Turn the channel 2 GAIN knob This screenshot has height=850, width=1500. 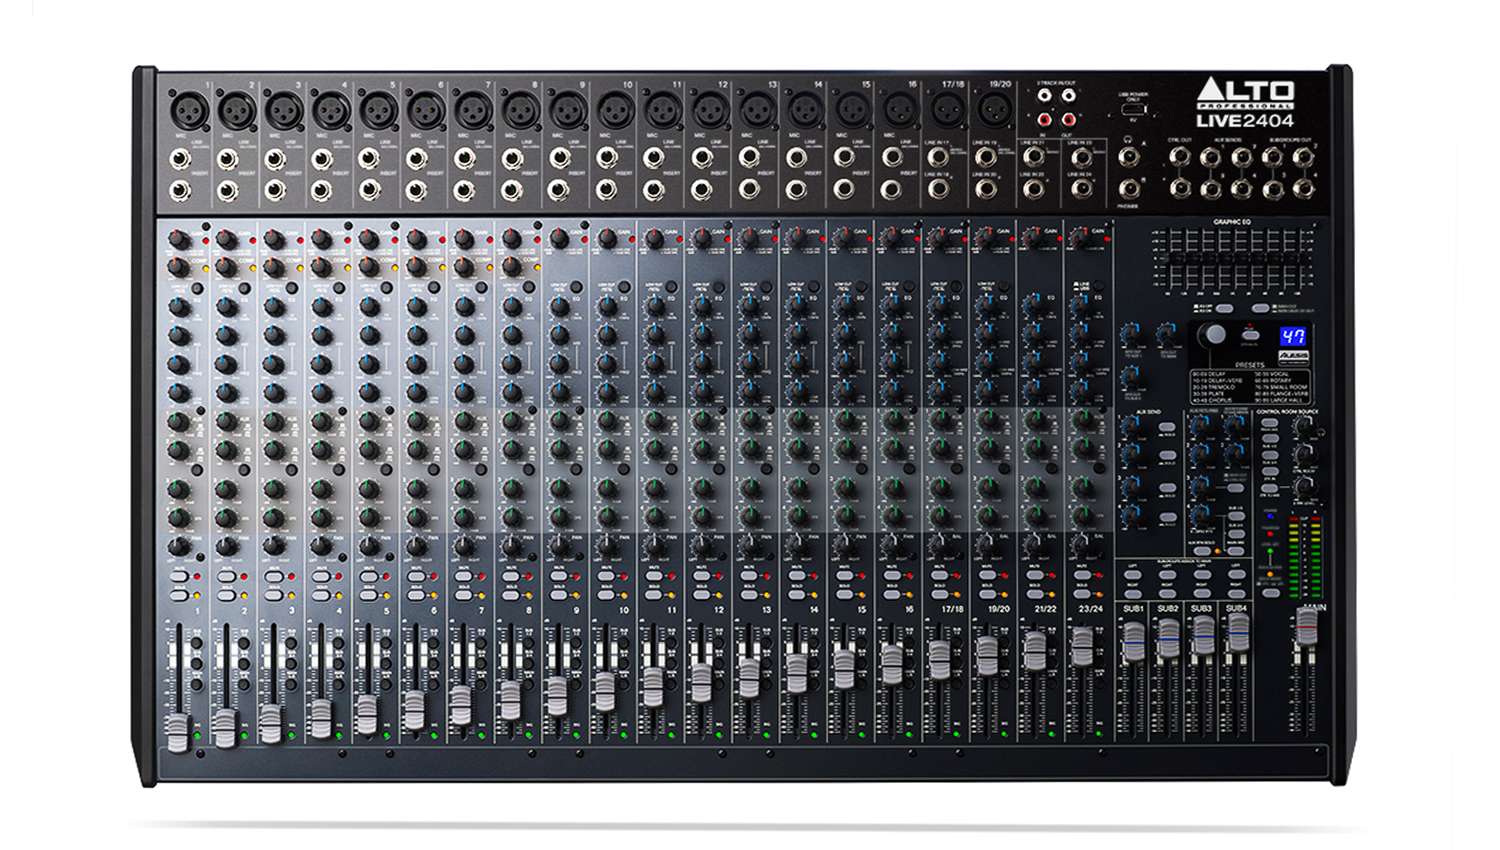coord(227,240)
